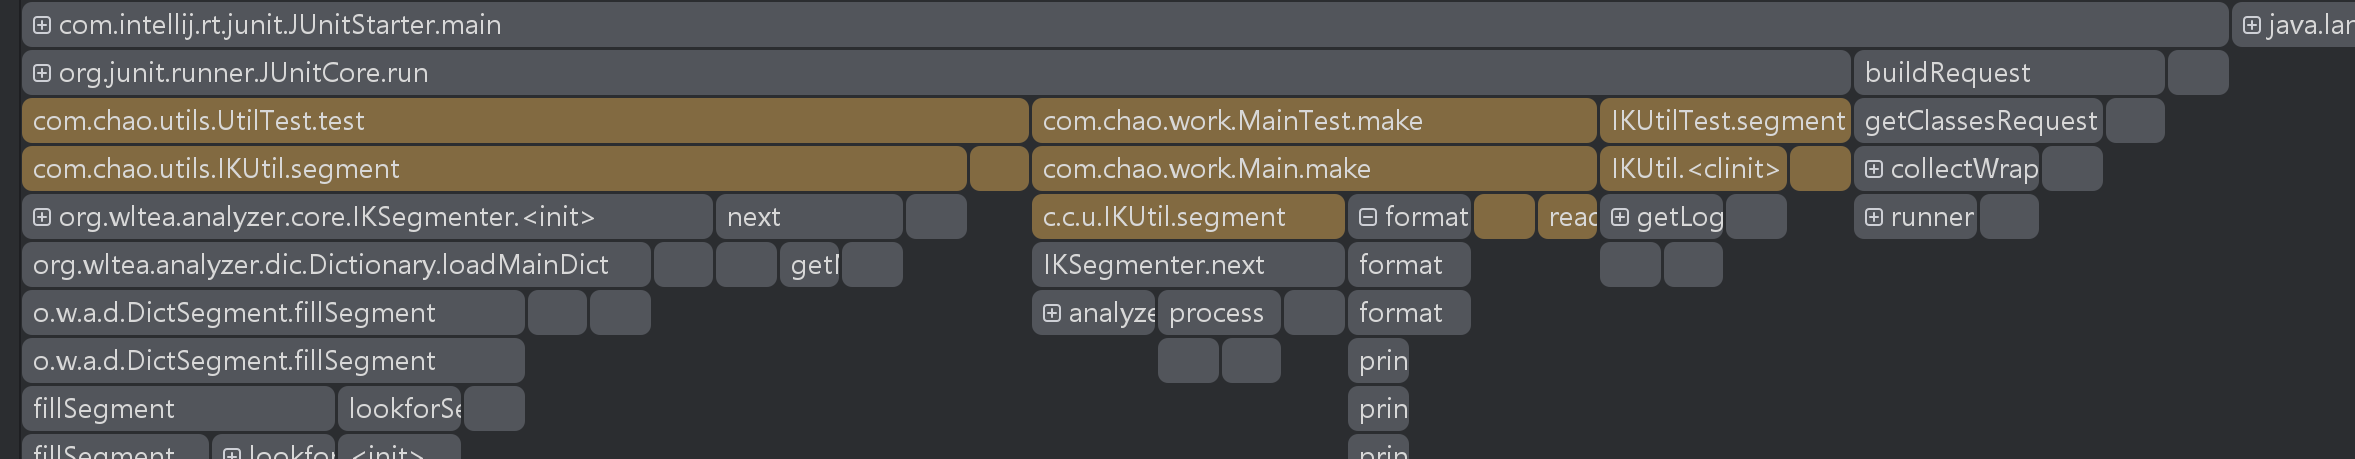The image size is (2355, 459).
Task: Expand the collectWrap frame plus icon
Action: coord(1874,169)
